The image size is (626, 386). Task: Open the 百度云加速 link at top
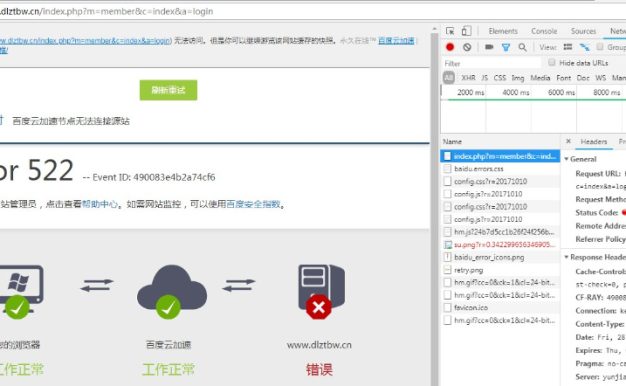[396, 40]
